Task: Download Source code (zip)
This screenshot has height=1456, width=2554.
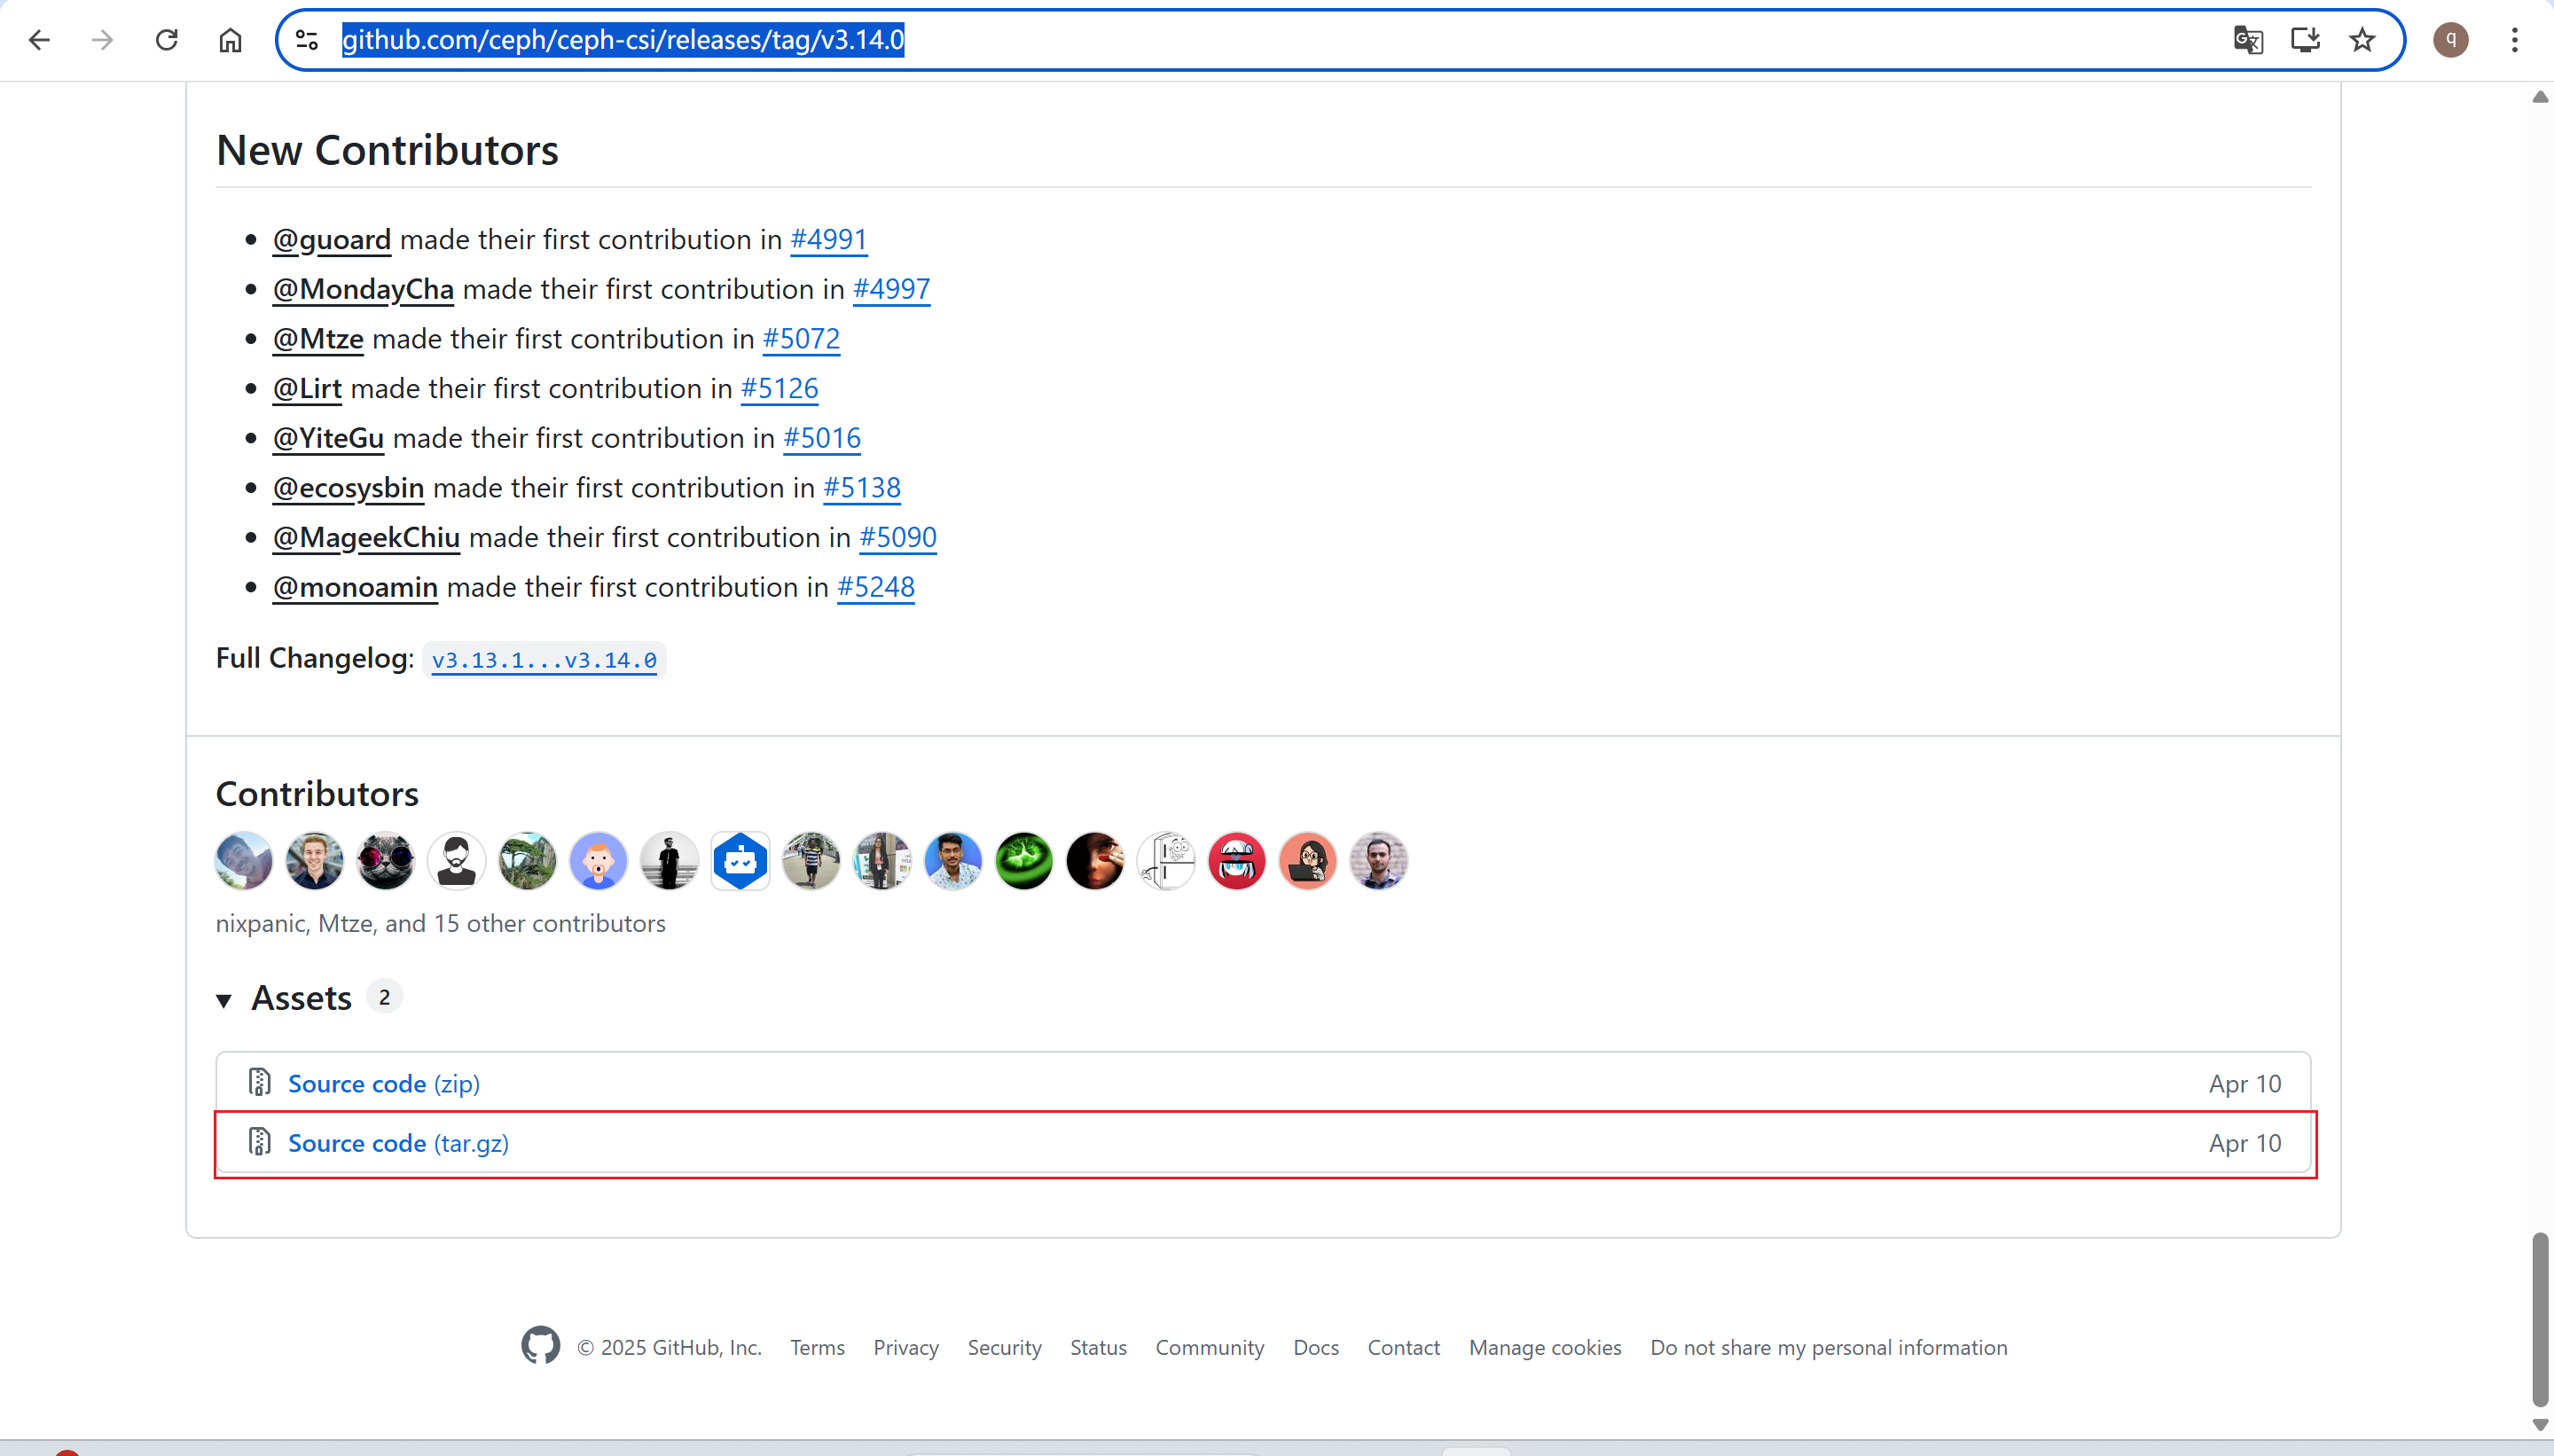Action: [x=384, y=1084]
